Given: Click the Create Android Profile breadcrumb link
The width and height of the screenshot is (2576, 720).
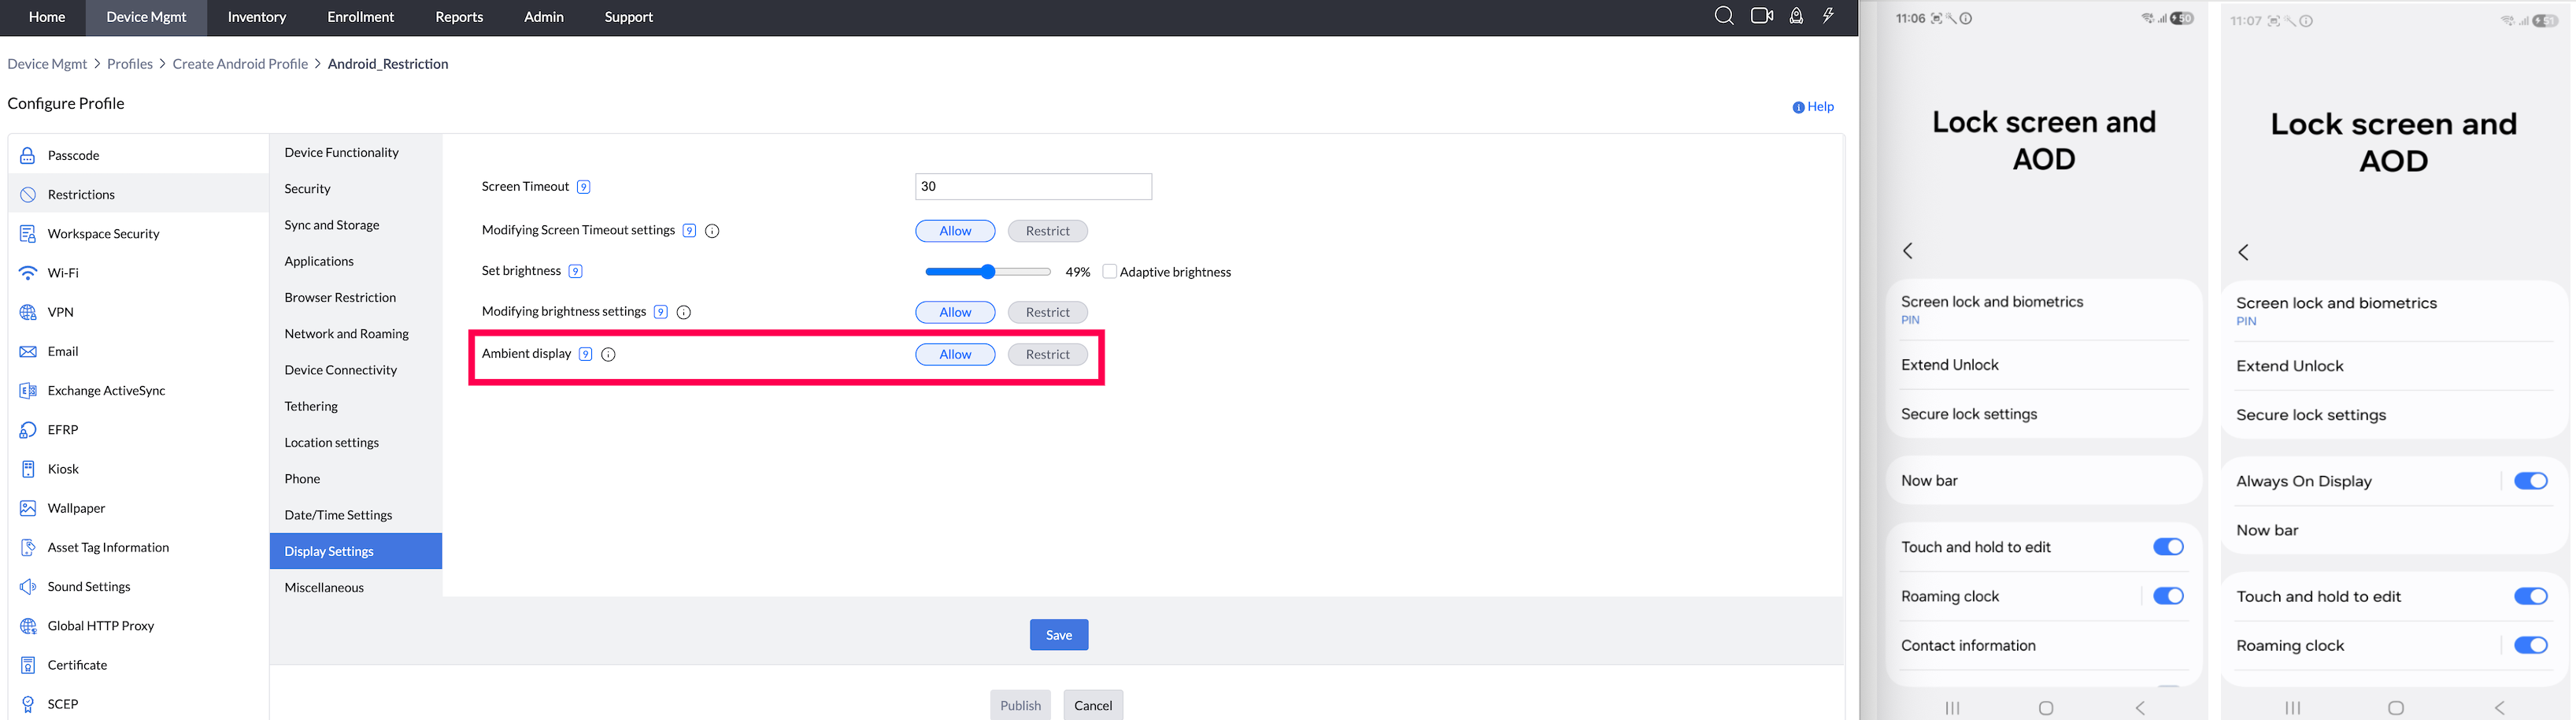Looking at the screenshot, I should (240, 64).
